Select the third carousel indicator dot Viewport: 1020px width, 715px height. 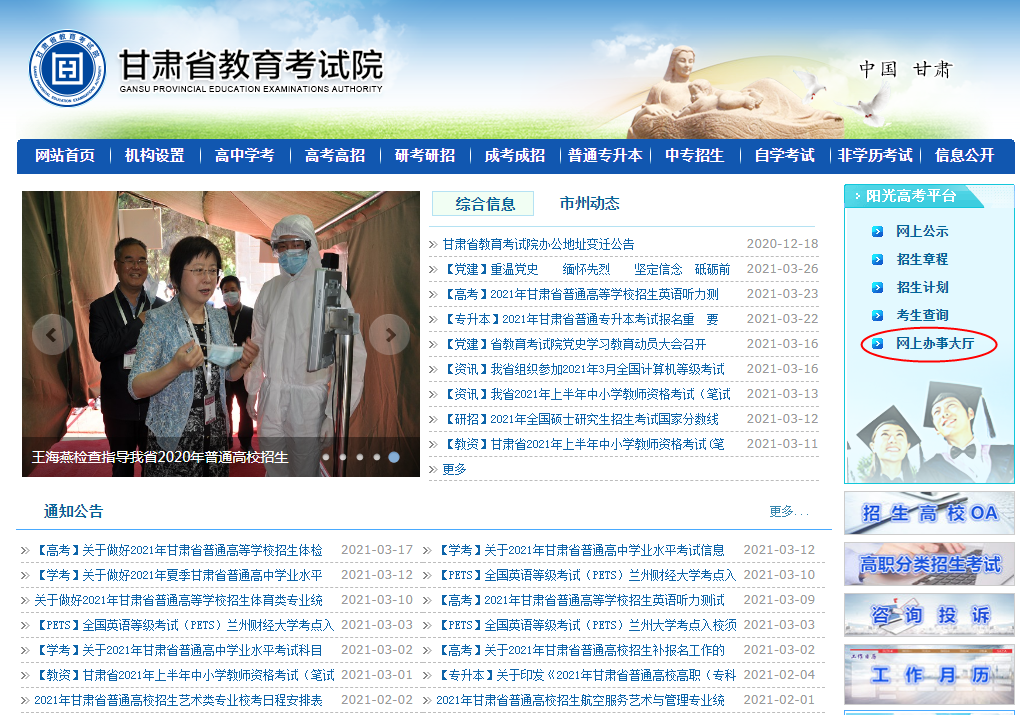coord(359,457)
